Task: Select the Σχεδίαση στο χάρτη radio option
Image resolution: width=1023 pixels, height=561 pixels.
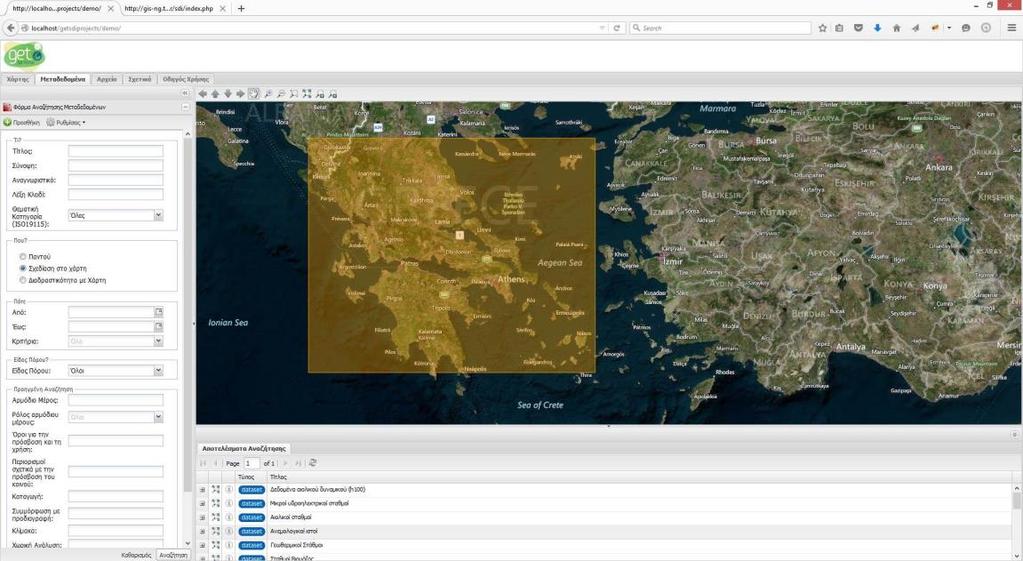Action: 23,268
